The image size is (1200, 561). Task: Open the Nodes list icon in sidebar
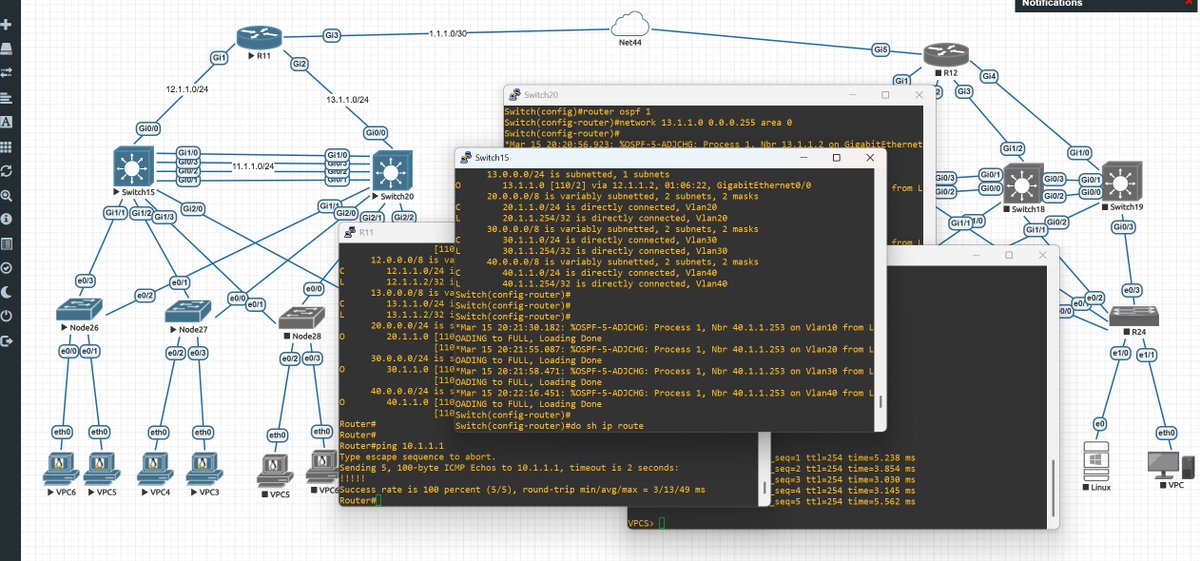[7, 49]
